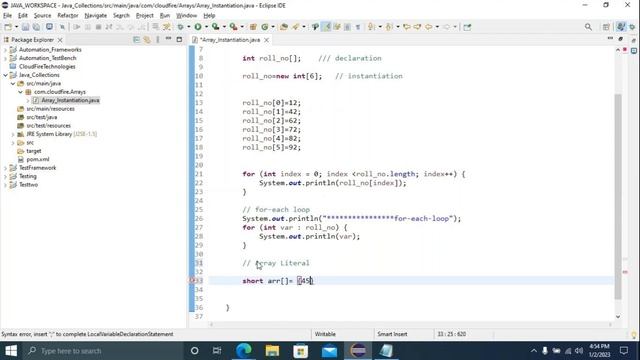
Task: Open the Debug dropdown arrow
Action: (x=189, y=27)
